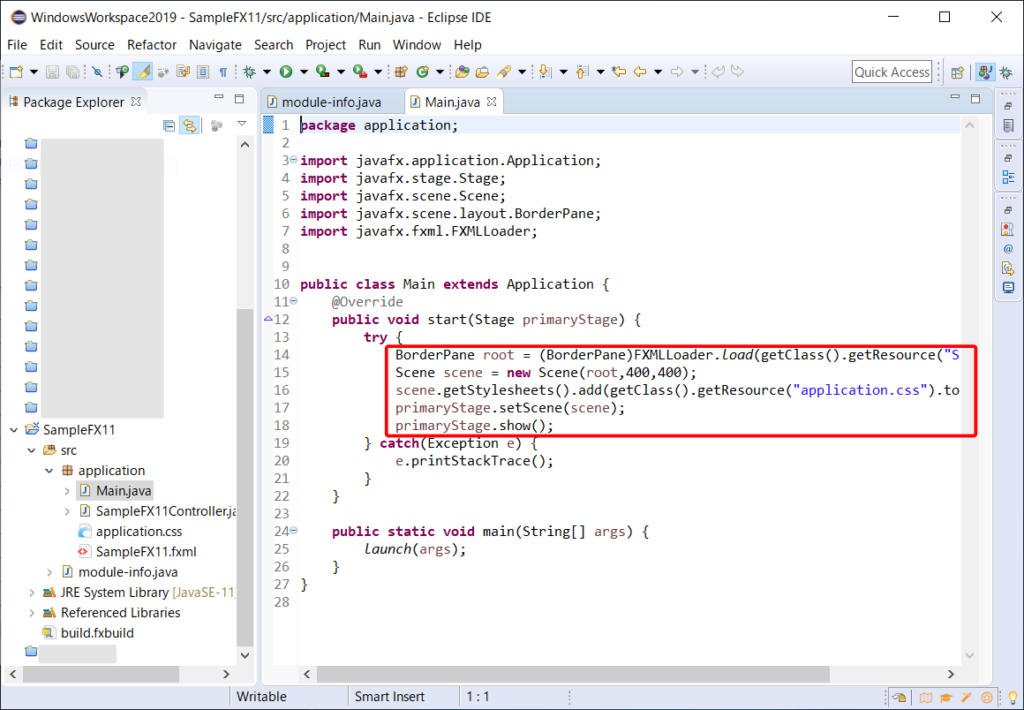Click inside the Quick Access field

tap(893, 72)
